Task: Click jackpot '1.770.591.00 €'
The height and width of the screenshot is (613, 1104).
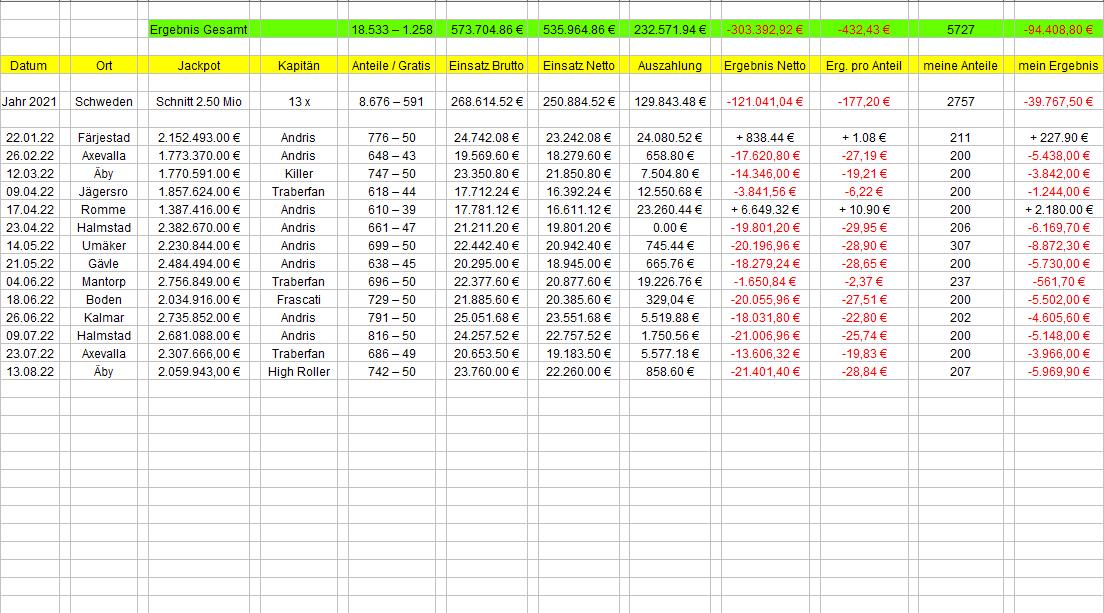Action: (x=199, y=174)
